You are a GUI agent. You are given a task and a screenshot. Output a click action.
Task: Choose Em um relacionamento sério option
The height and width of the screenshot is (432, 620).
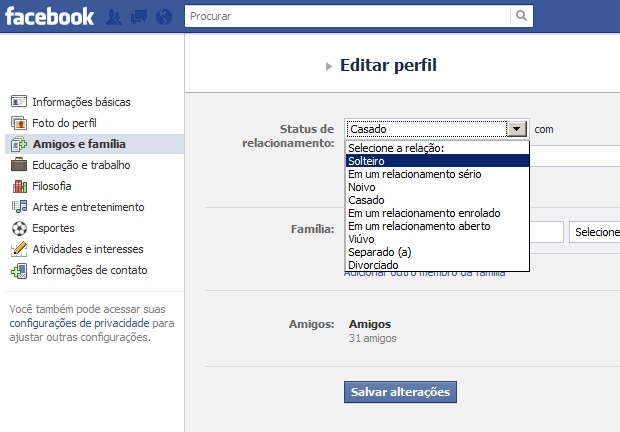[x=437, y=174]
